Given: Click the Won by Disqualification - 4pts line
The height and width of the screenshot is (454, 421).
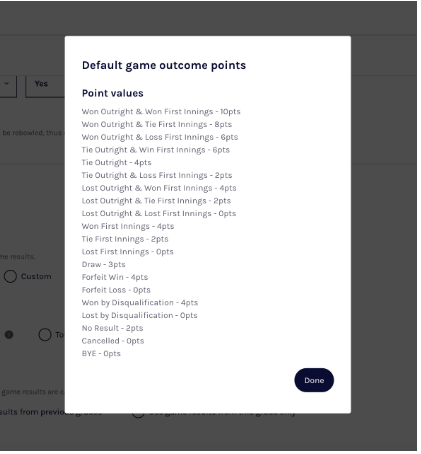Looking at the screenshot, I should click(140, 302).
